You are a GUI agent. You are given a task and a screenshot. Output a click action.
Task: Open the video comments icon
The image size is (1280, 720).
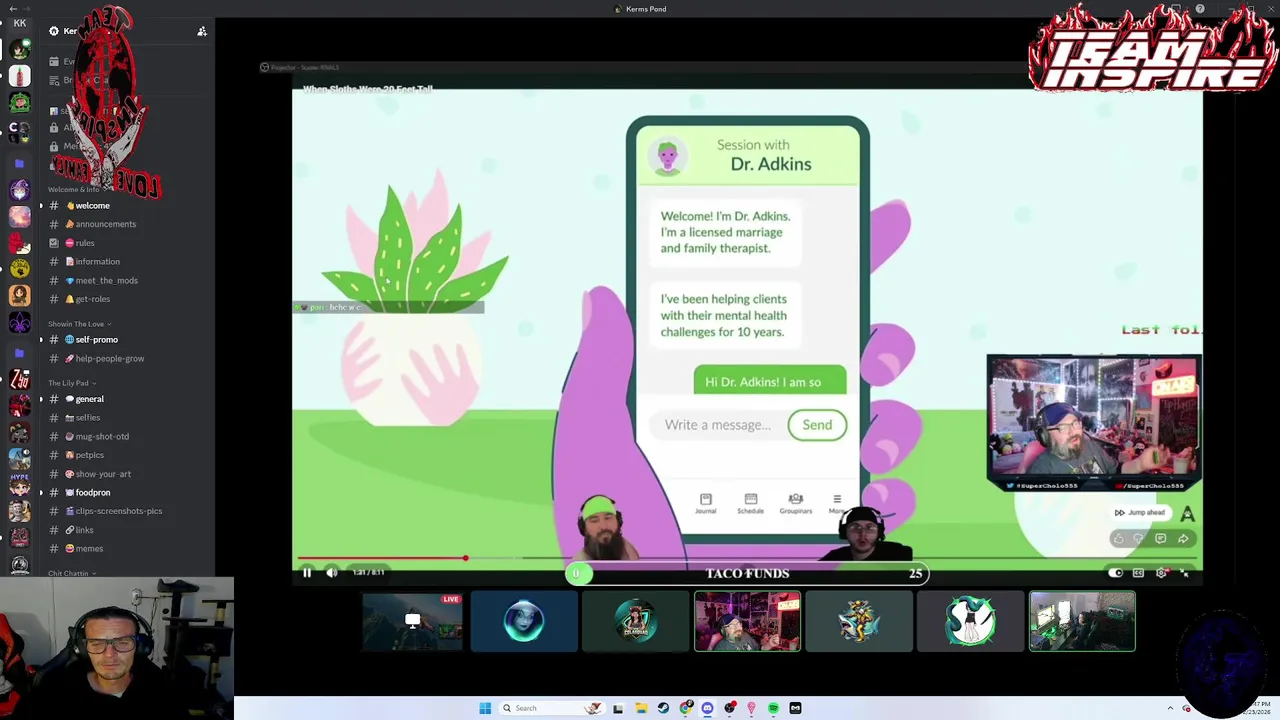click(x=1160, y=539)
